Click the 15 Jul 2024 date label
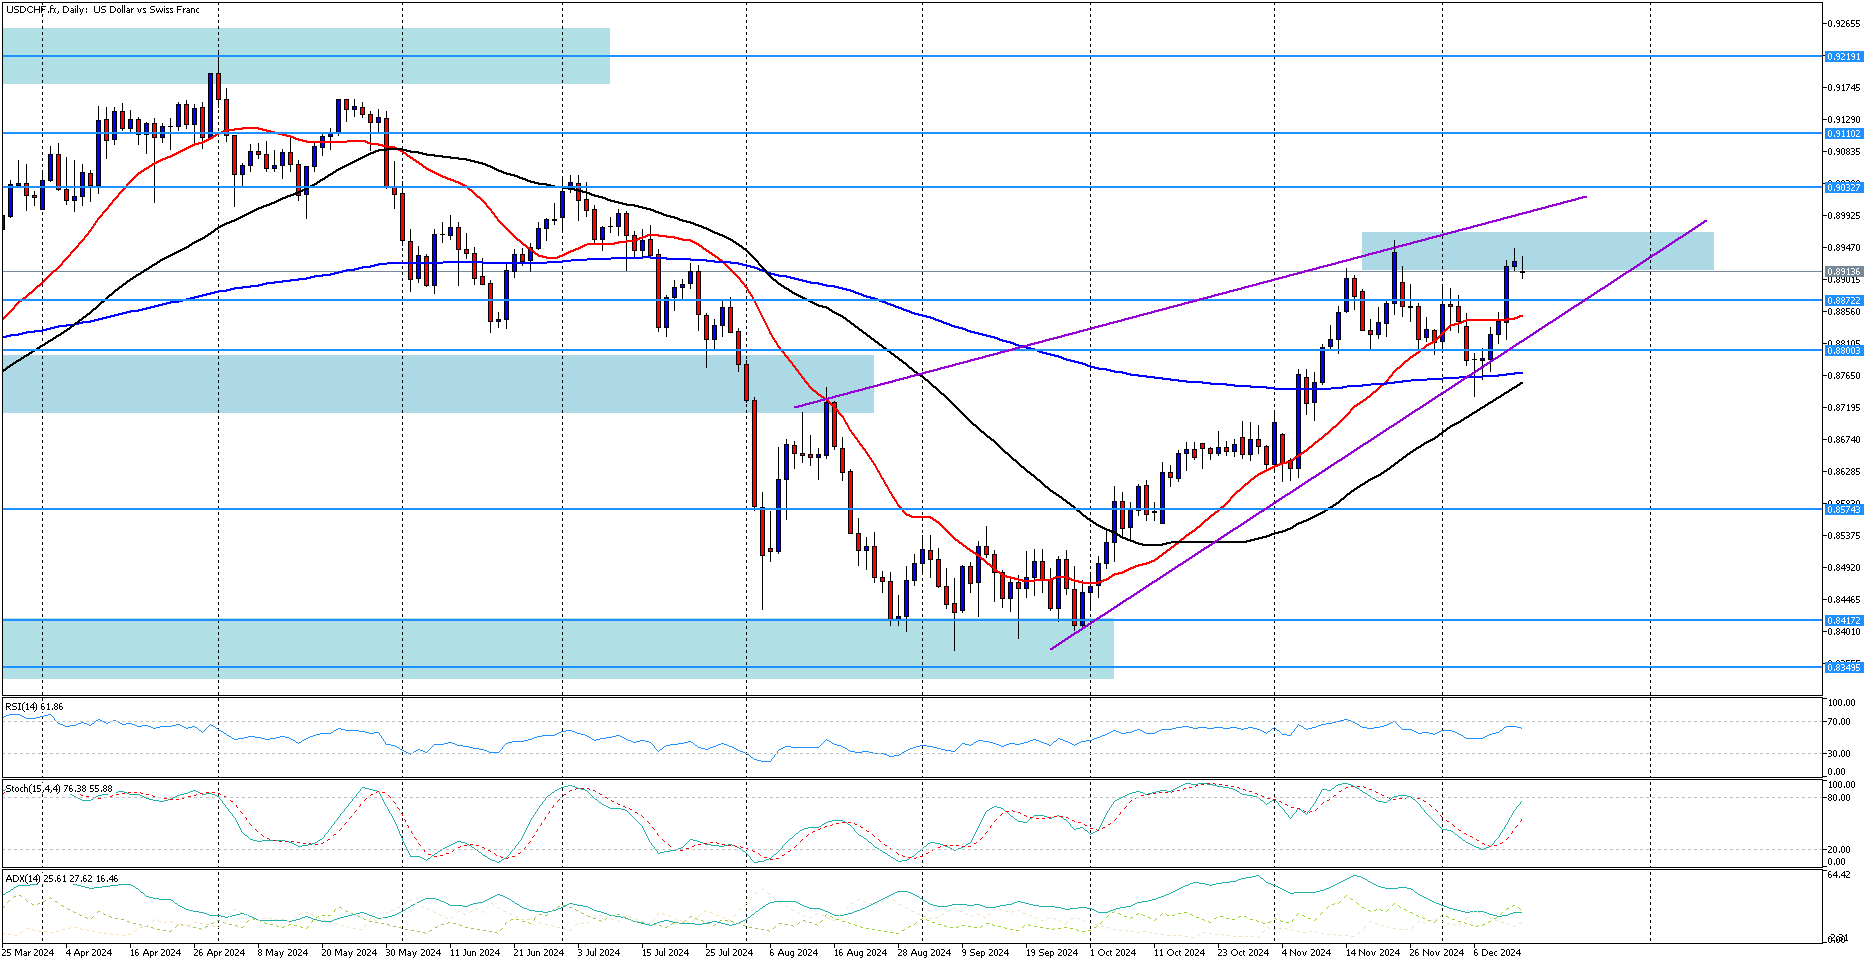 666,953
